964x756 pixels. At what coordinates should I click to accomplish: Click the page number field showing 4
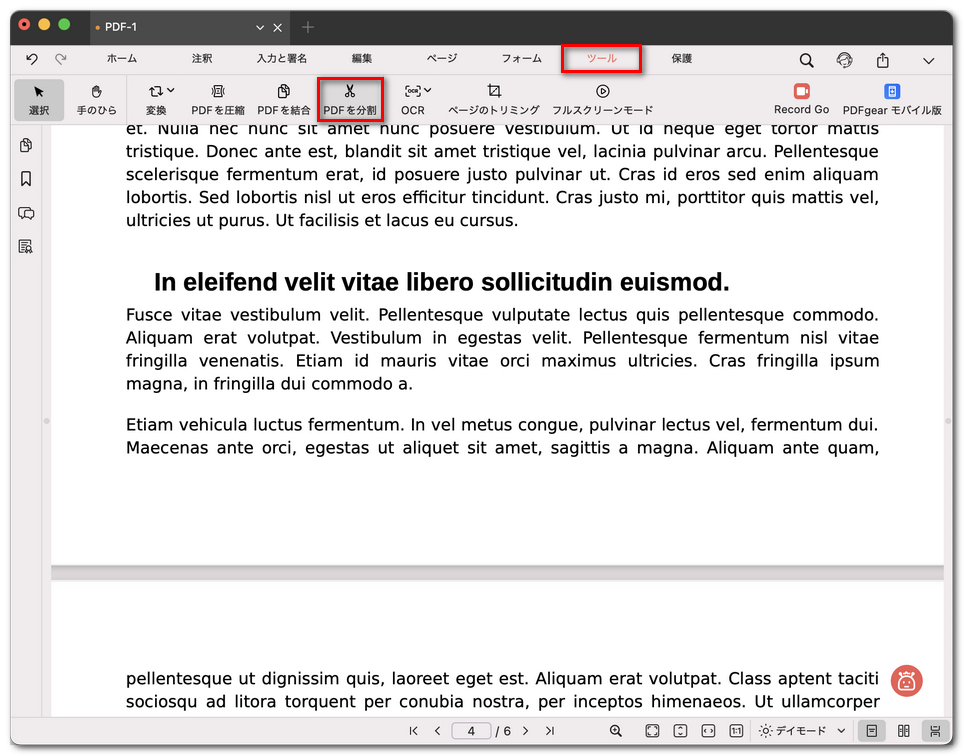tap(471, 731)
